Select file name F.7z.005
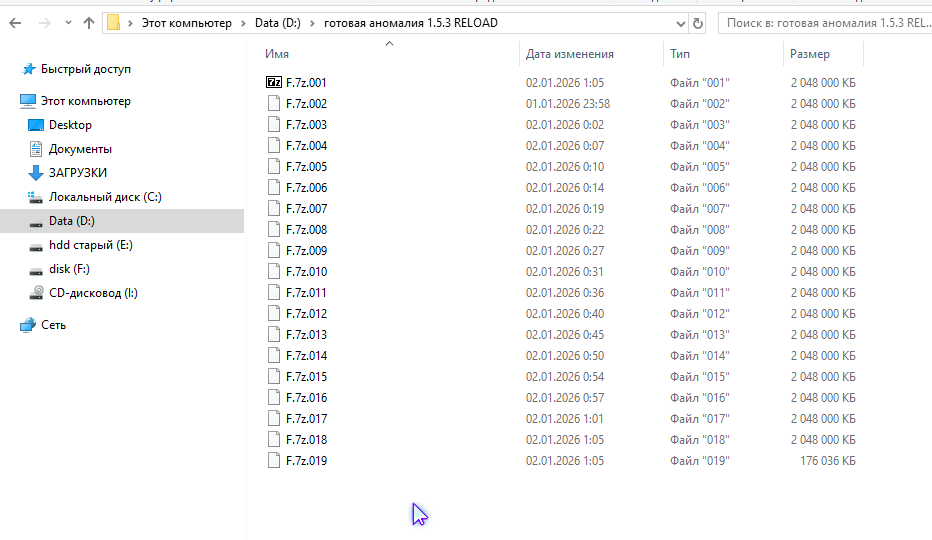Screen dimensions: 932x540 306,167
